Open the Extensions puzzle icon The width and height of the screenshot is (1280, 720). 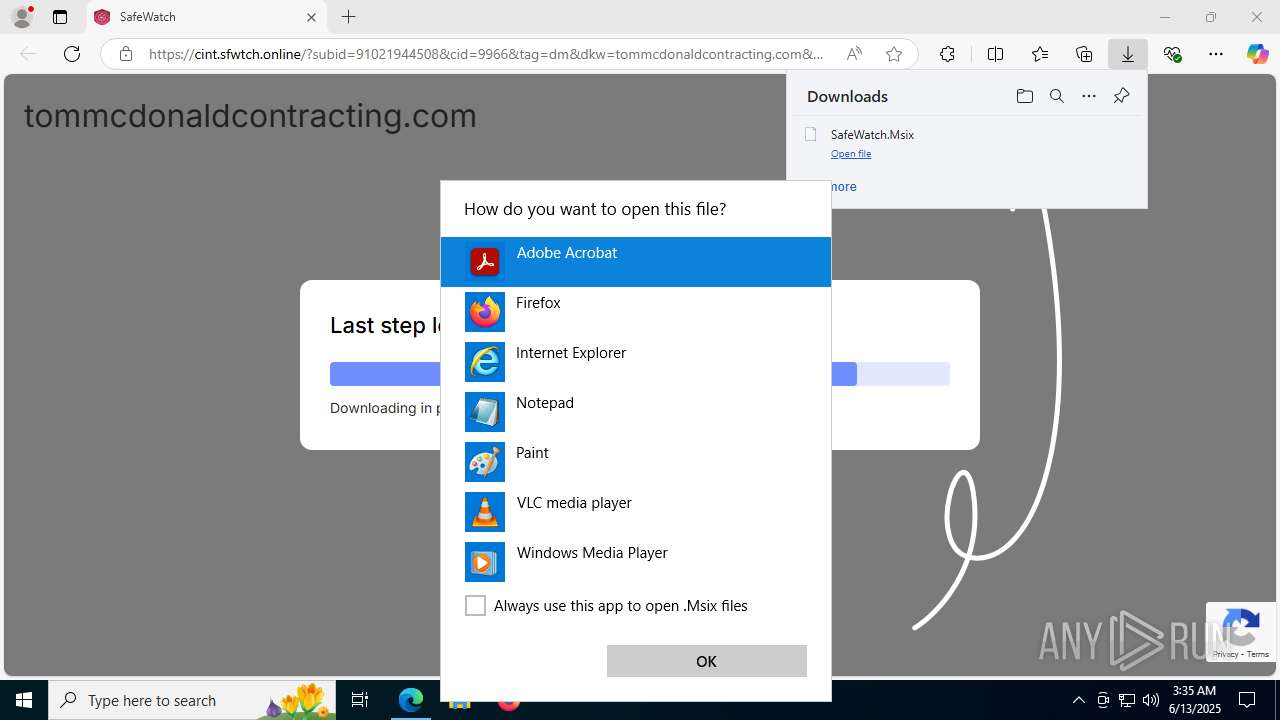947,54
